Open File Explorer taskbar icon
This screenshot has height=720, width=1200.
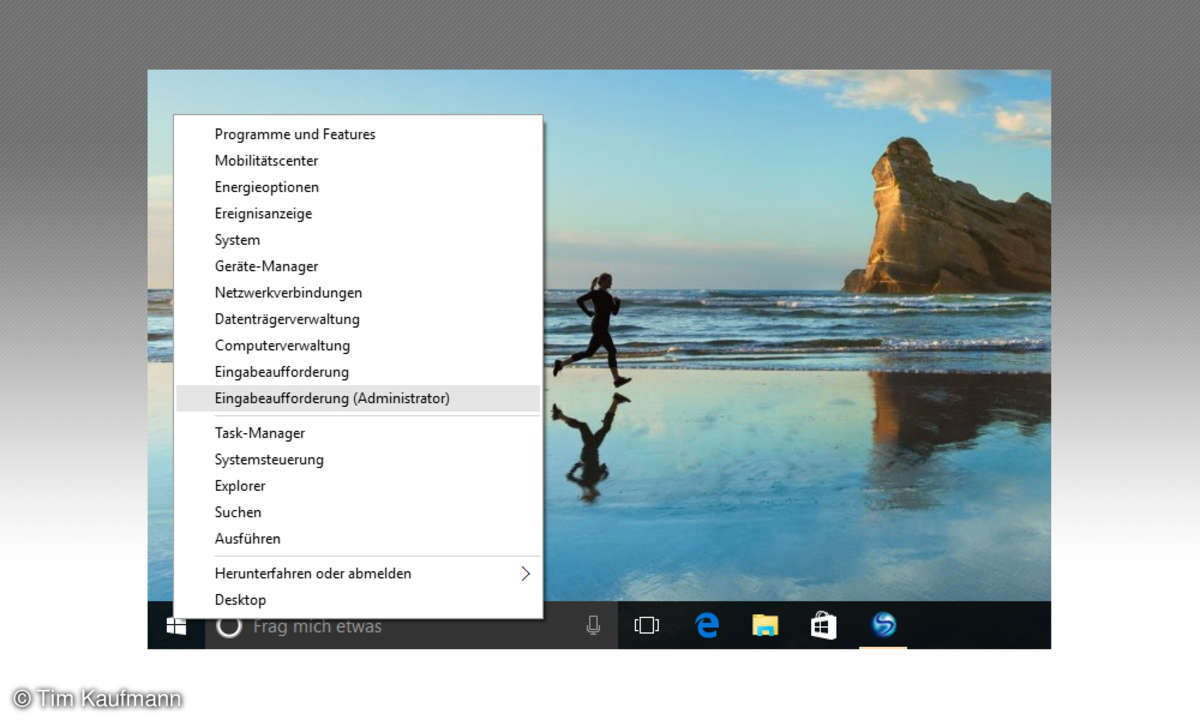[x=765, y=626]
